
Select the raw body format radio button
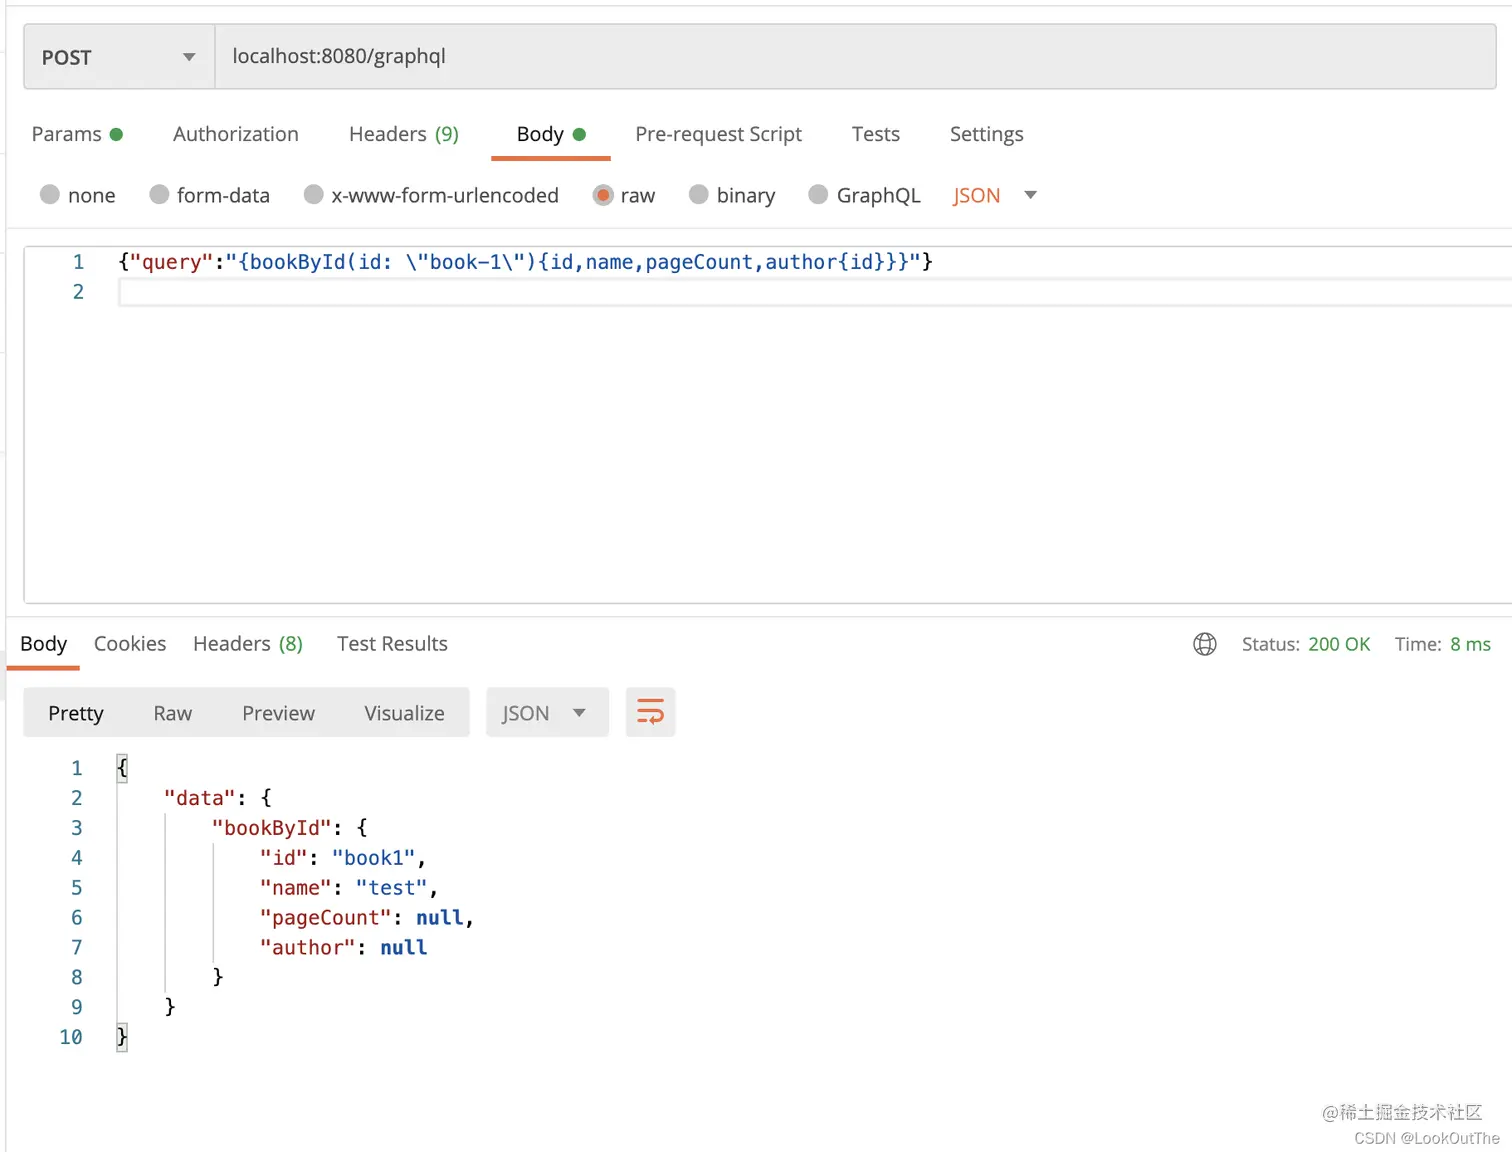[x=603, y=195]
